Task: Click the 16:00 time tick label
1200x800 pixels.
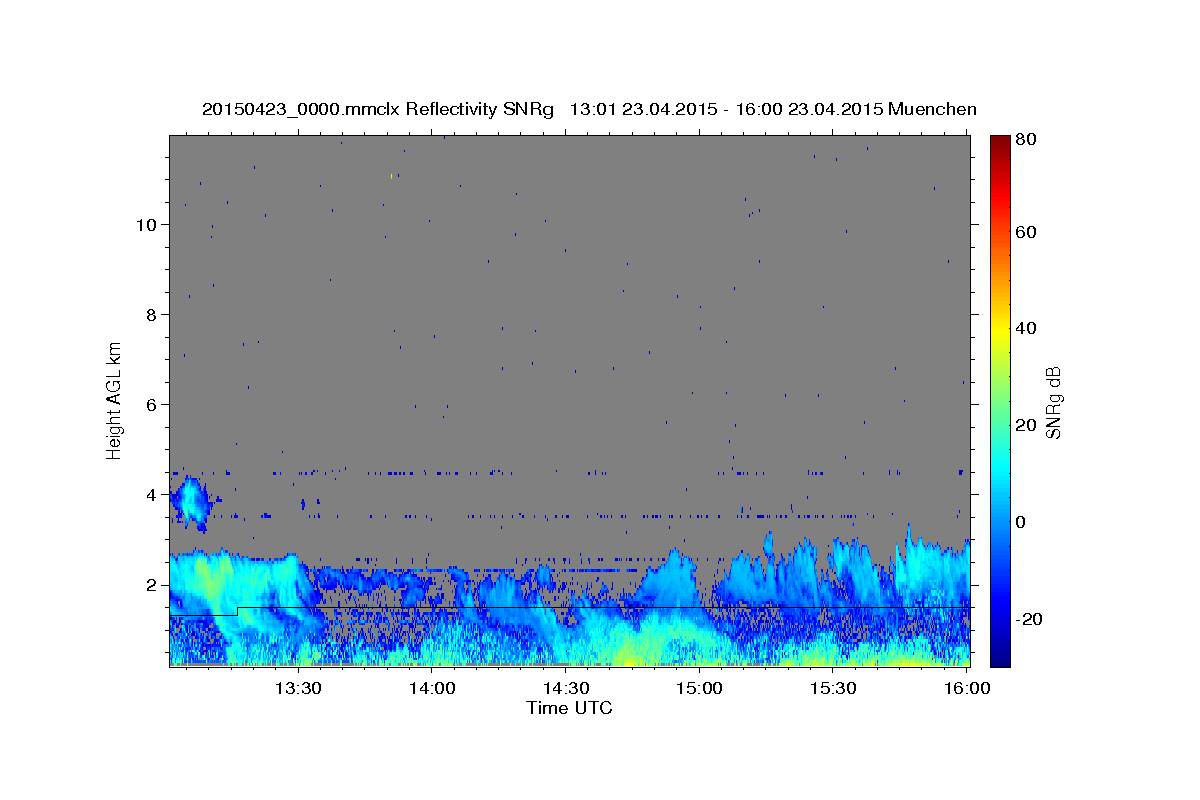Action: [966, 688]
